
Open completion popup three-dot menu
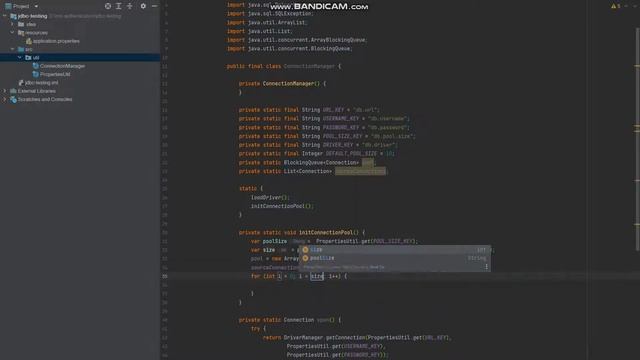click(486, 267)
